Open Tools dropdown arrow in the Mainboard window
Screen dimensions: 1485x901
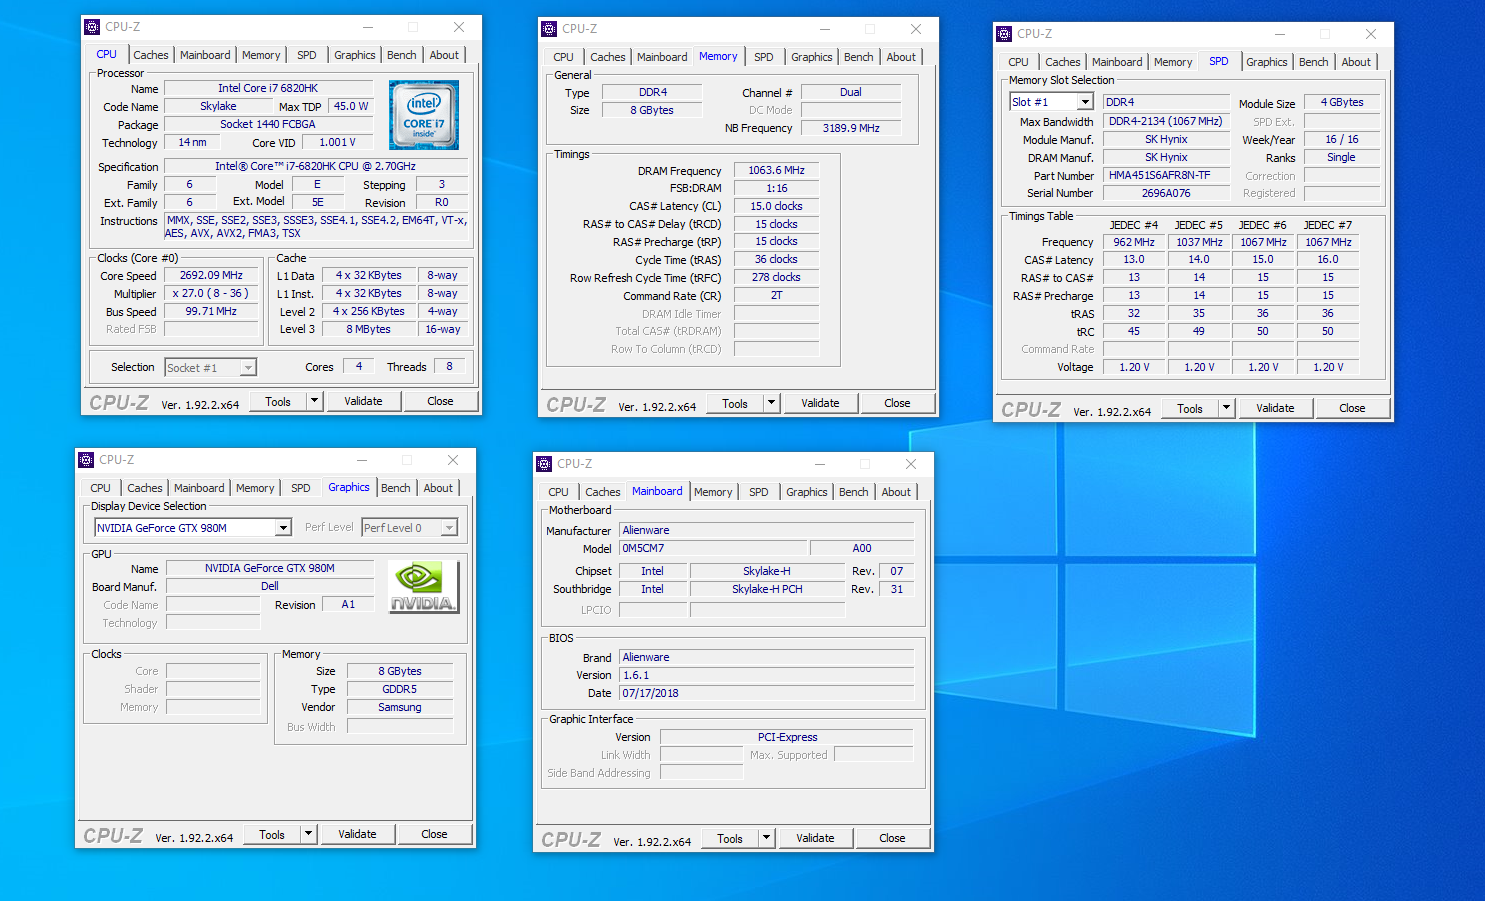coord(767,838)
